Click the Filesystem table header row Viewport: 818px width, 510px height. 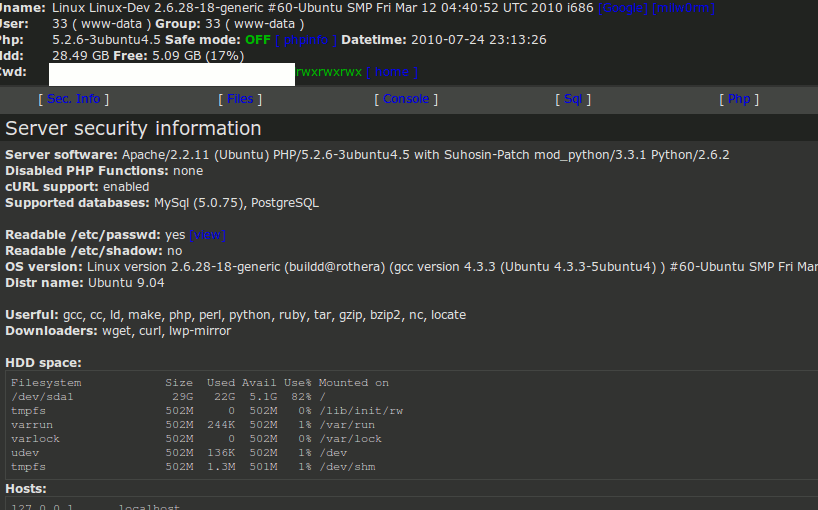click(x=200, y=383)
